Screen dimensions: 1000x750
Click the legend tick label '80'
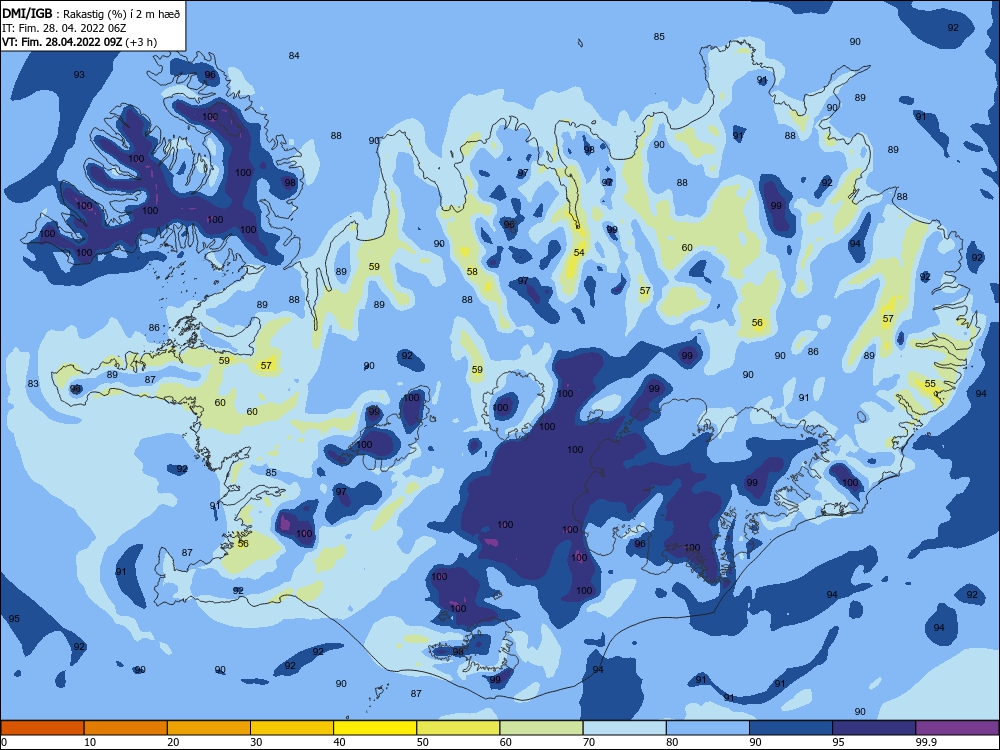672,742
